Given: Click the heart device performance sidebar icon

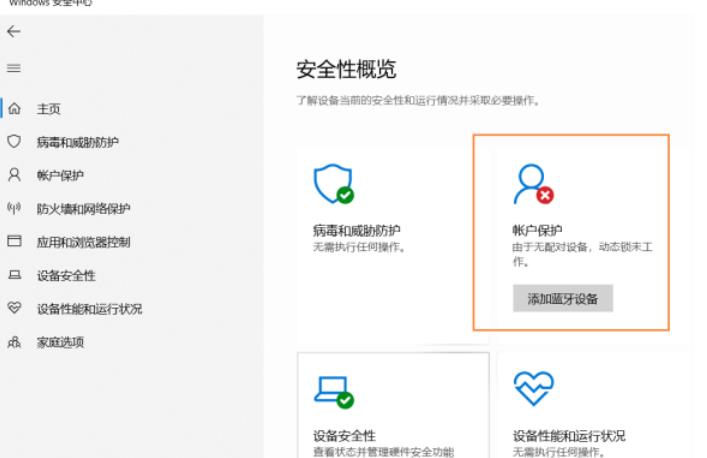Looking at the screenshot, I should (14, 309).
